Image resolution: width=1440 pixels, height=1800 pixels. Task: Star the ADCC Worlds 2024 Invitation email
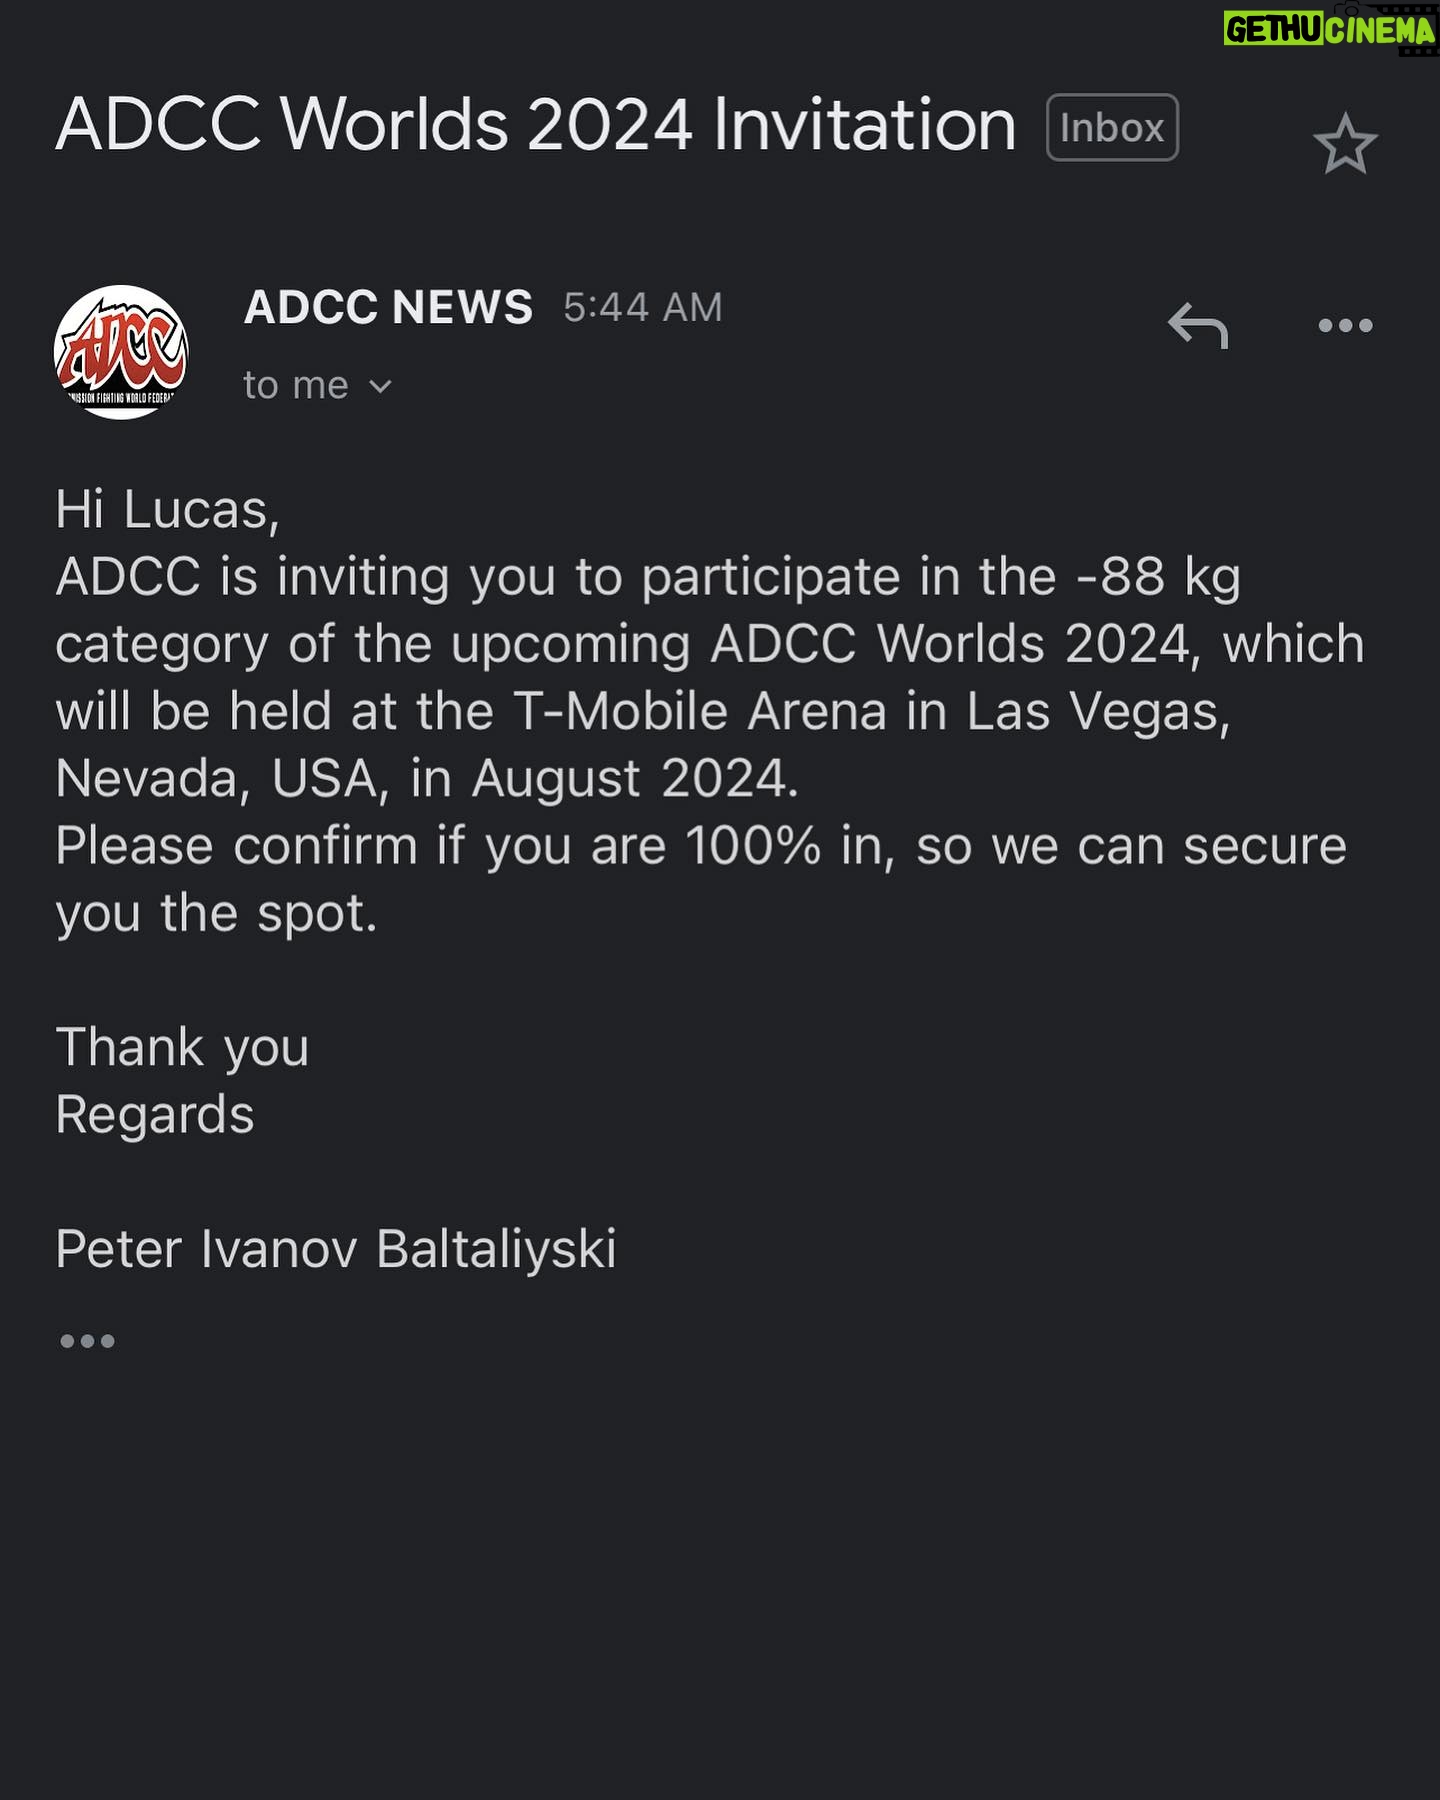[x=1345, y=143]
